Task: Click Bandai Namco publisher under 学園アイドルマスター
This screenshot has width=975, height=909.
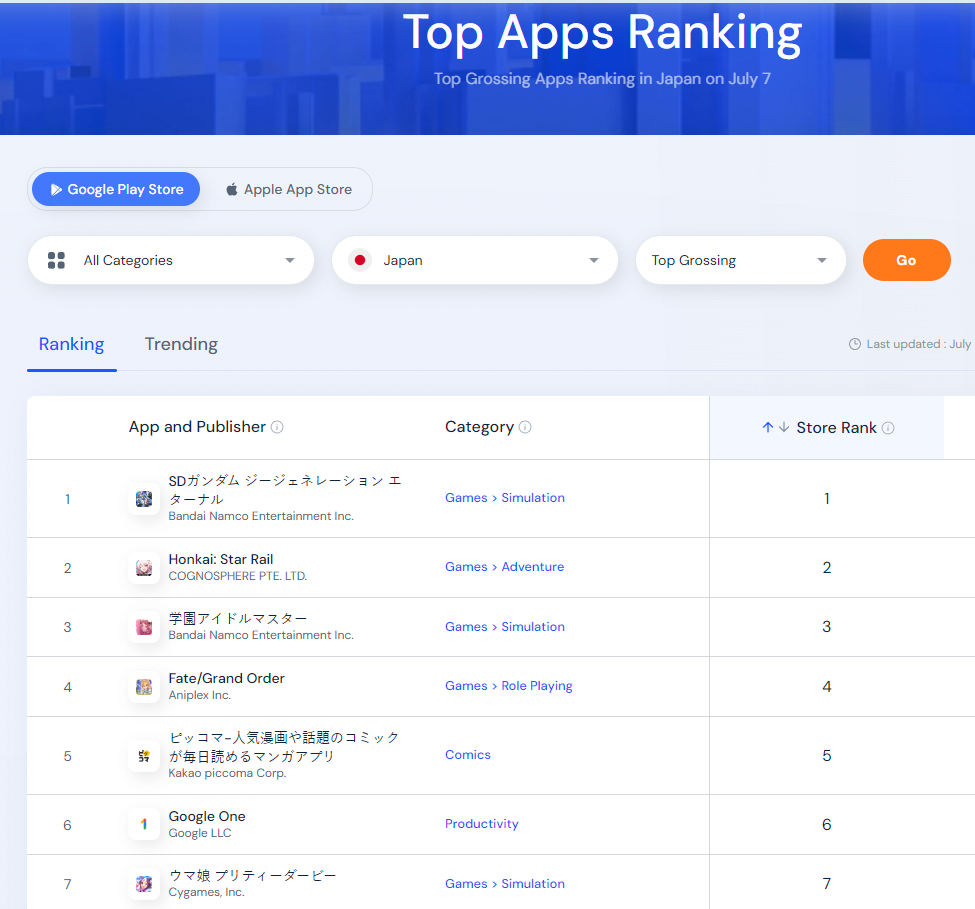Action: coord(261,635)
